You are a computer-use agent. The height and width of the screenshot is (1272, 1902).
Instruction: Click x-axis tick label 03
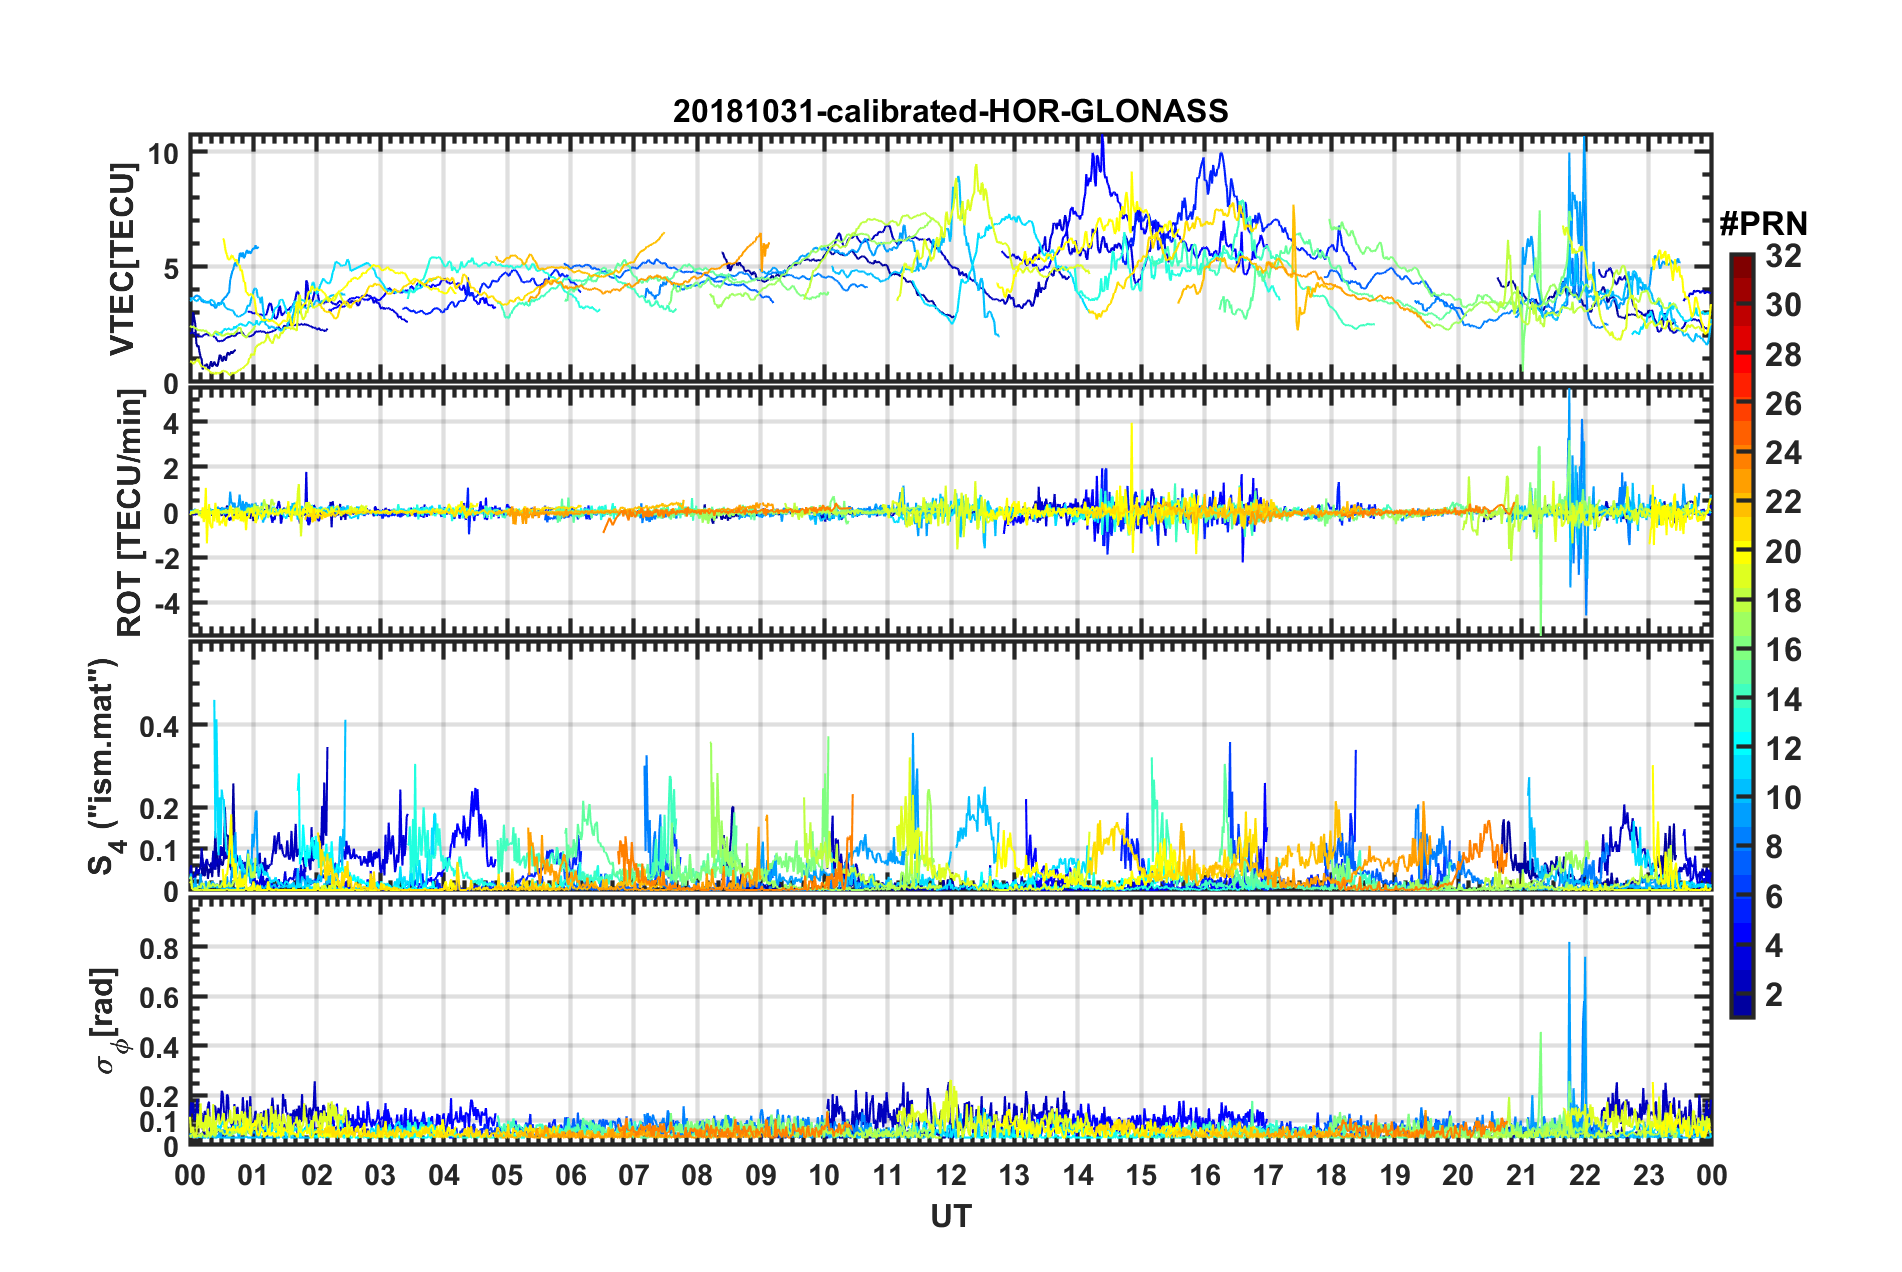[380, 1175]
